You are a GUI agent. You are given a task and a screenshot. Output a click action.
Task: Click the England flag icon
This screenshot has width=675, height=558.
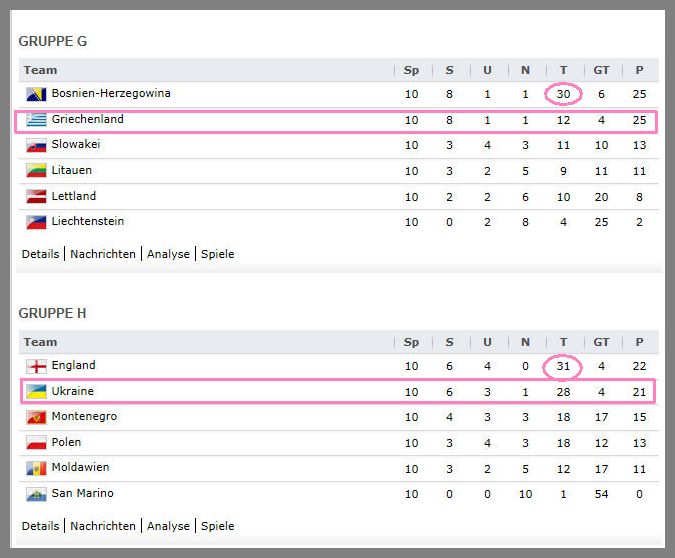[36, 366]
